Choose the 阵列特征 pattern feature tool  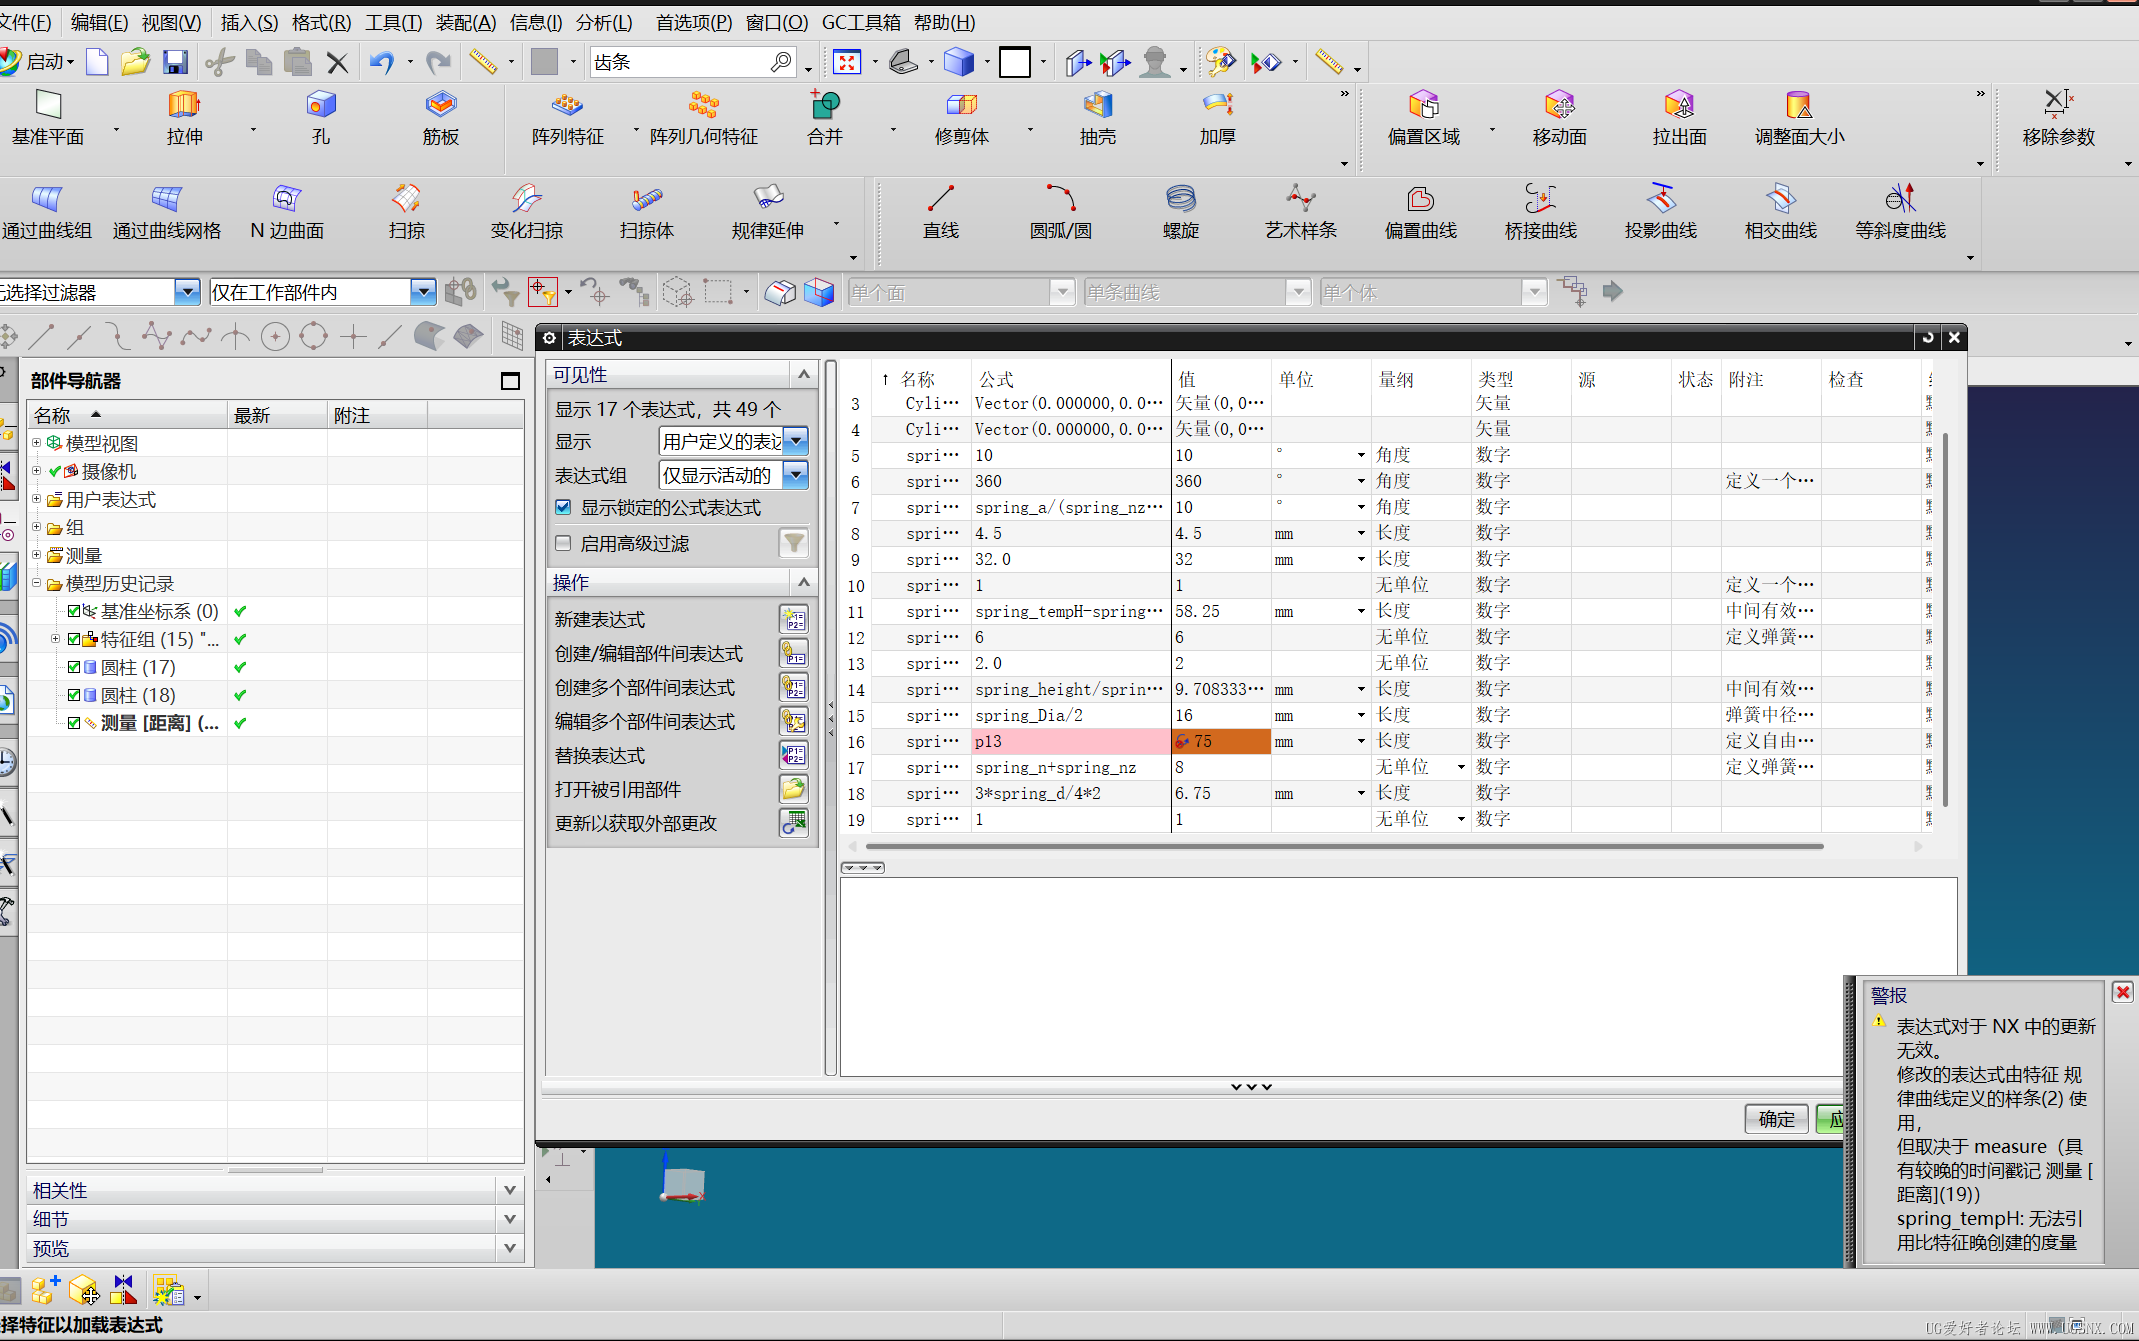point(567,118)
